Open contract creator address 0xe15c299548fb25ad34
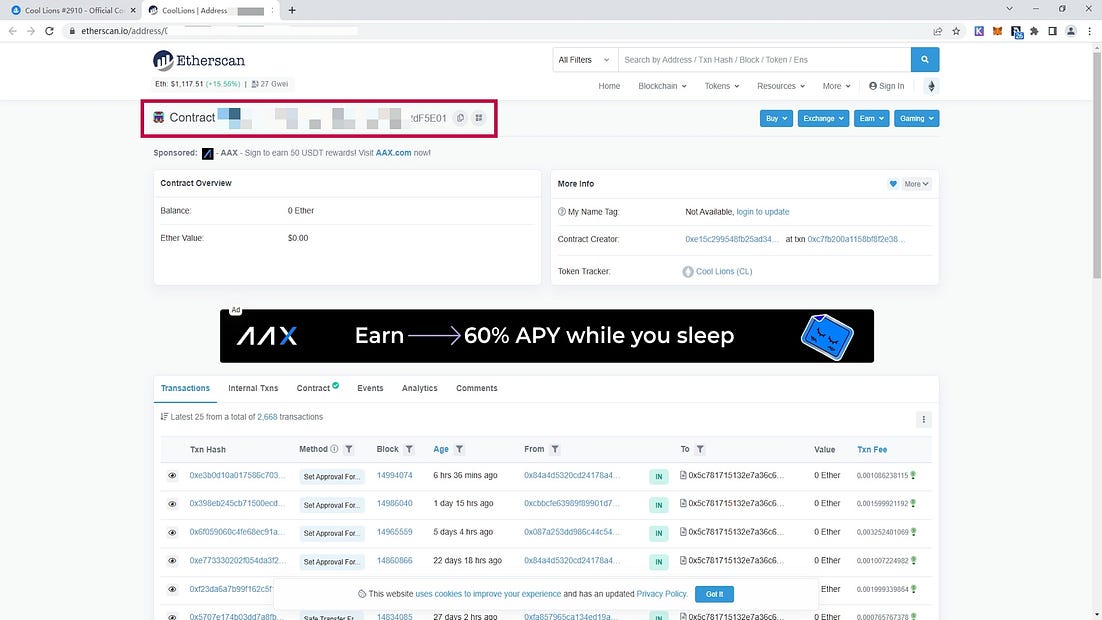This screenshot has width=1102, height=620. pyautogui.click(x=732, y=239)
